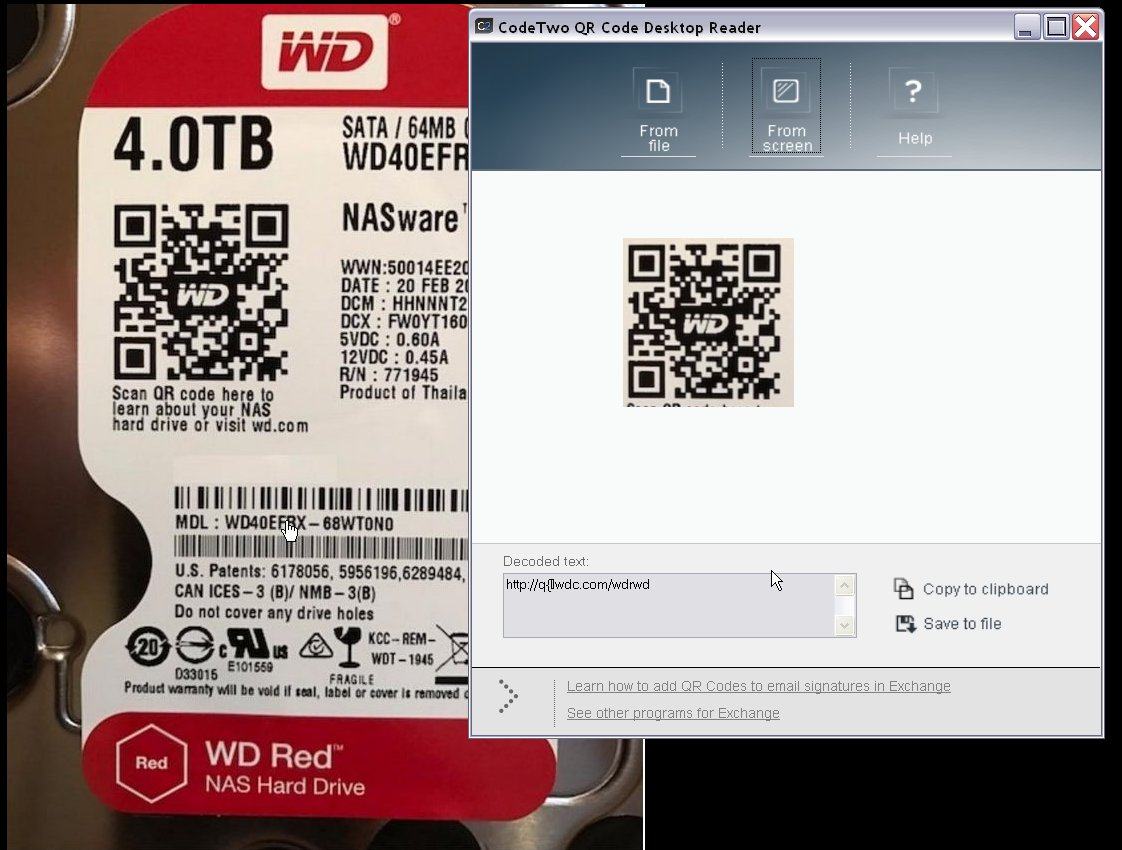Close the CodeTwo QR Code Desktop Reader
This screenshot has width=1122, height=850.
tap(1086, 27)
